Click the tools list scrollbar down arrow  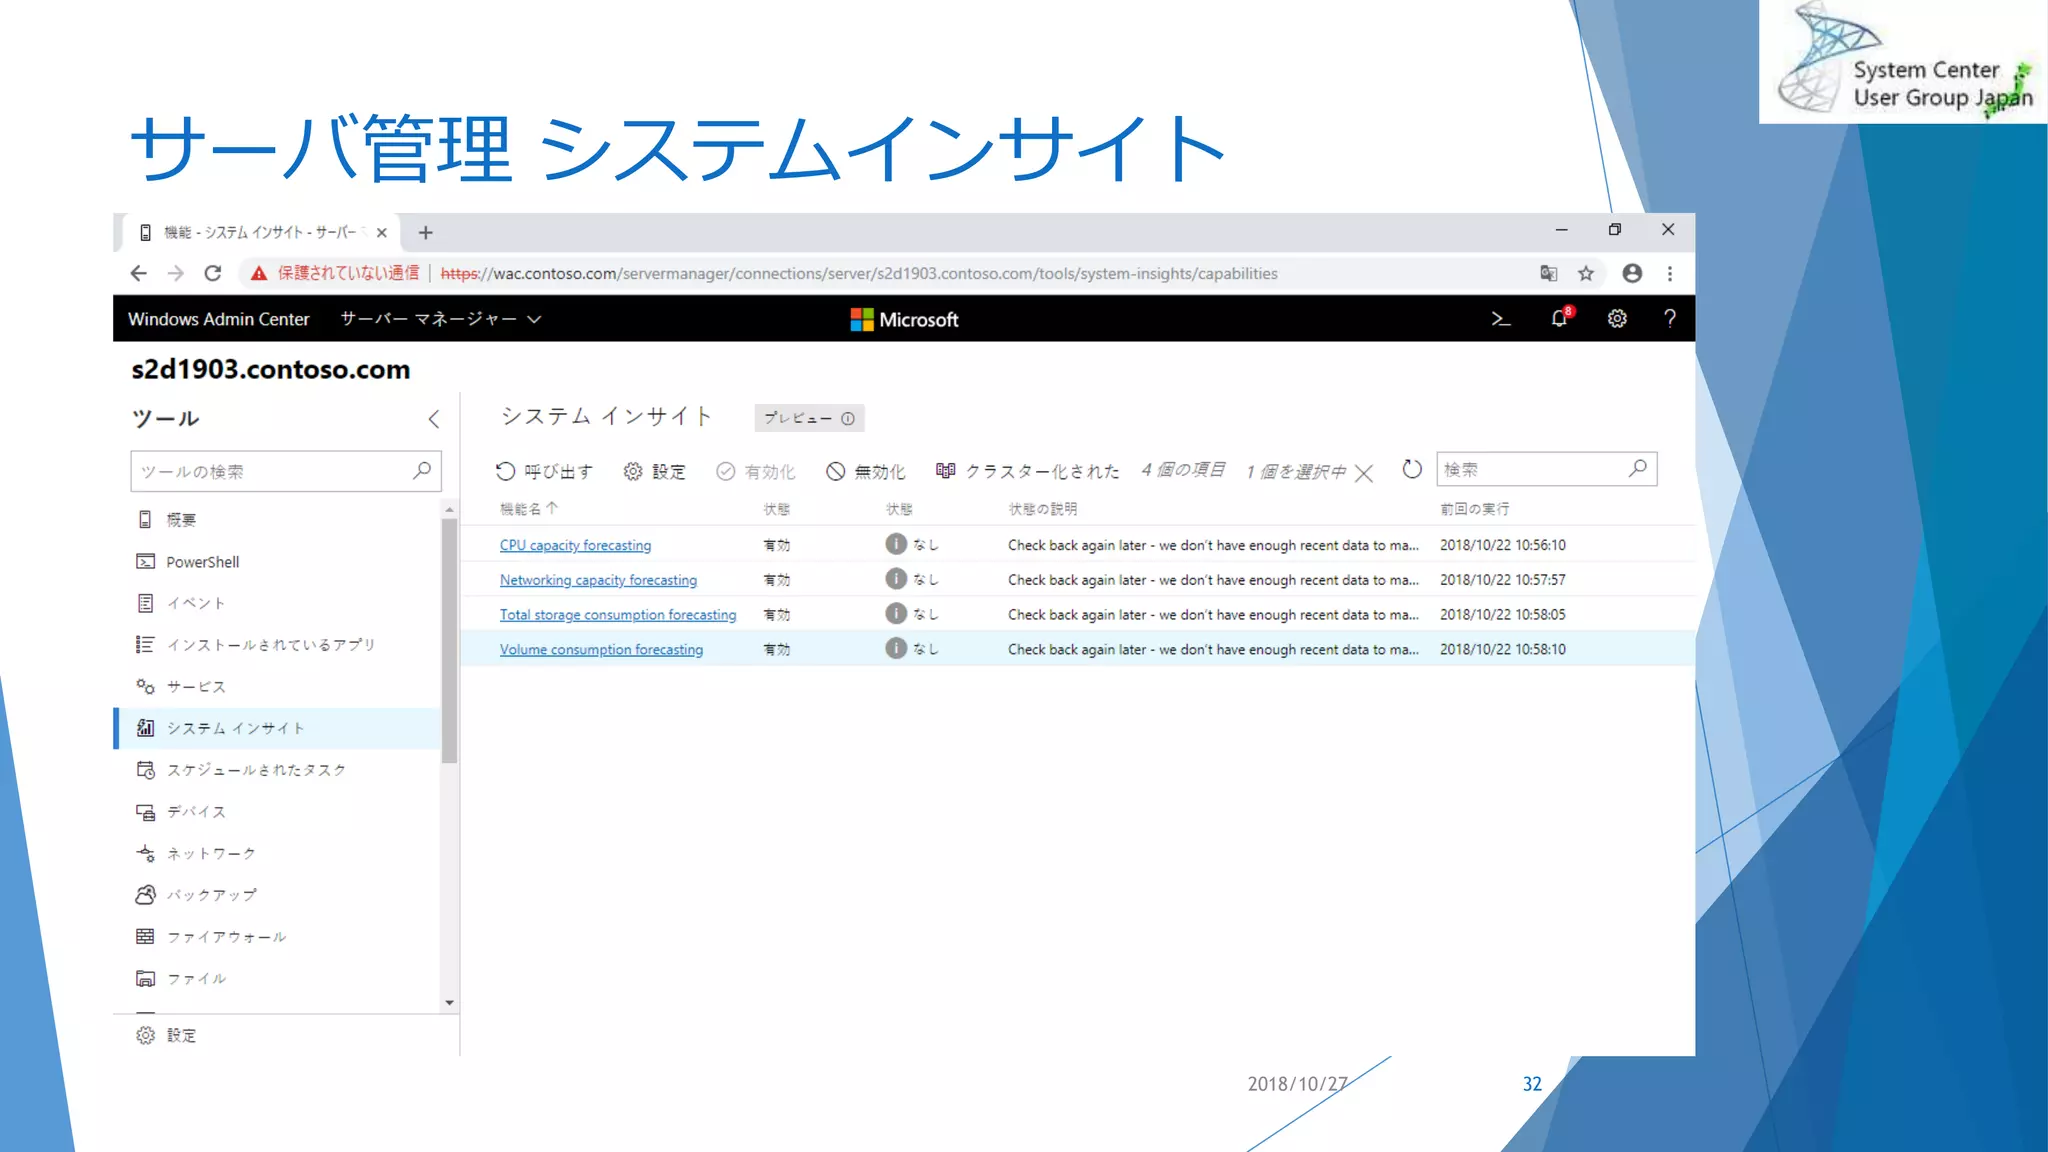pyautogui.click(x=450, y=1003)
